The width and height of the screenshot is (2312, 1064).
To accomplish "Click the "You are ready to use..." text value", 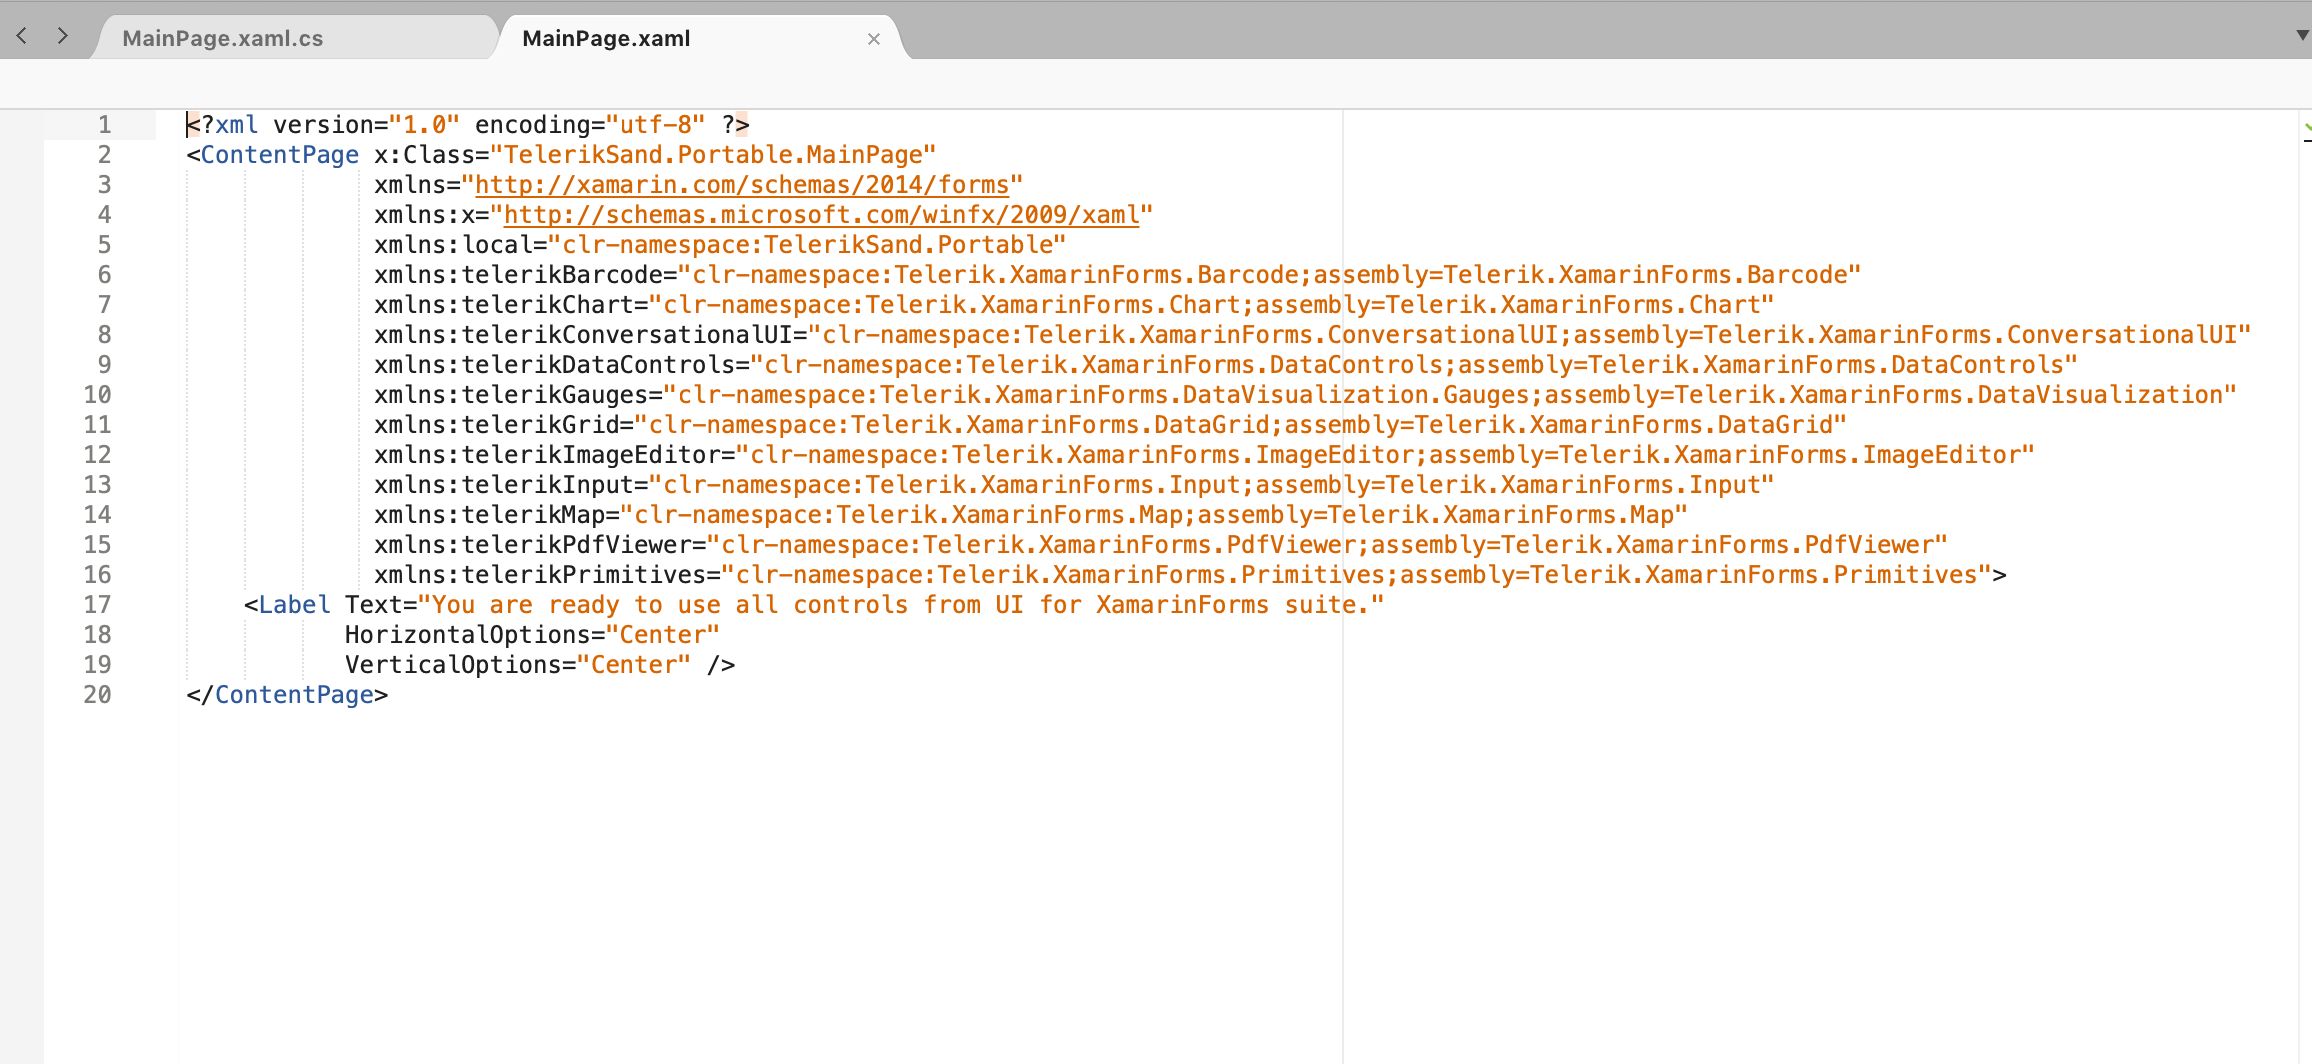I will tap(901, 605).
